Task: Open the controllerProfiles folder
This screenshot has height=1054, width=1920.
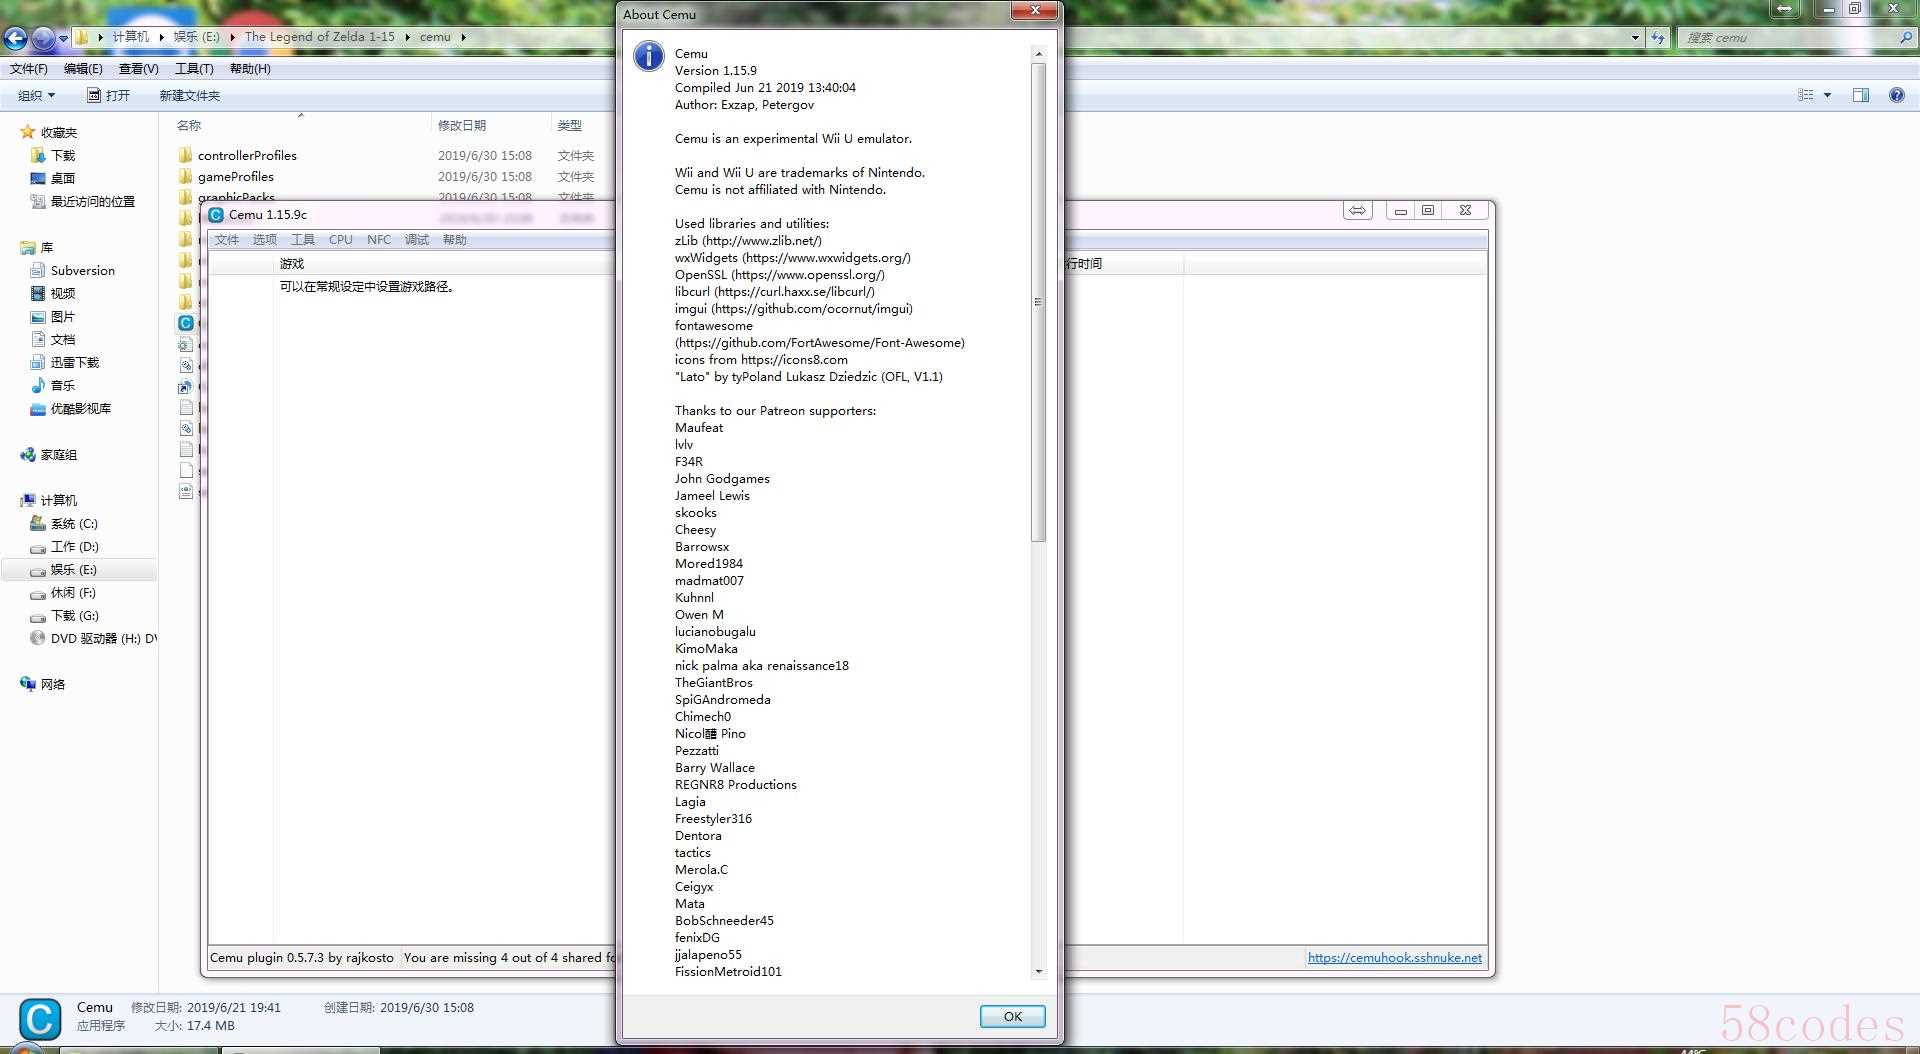Action: pos(247,155)
